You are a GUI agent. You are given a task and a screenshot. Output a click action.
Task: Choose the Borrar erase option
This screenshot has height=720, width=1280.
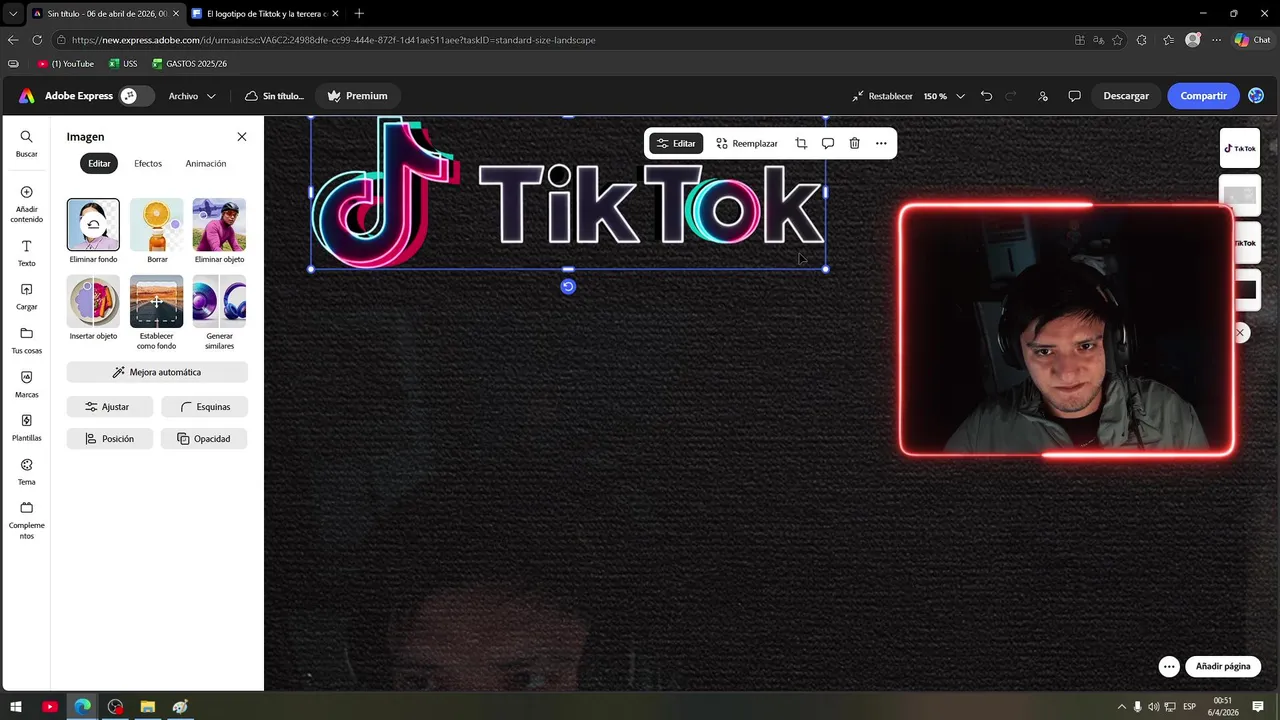click(157, 231)
